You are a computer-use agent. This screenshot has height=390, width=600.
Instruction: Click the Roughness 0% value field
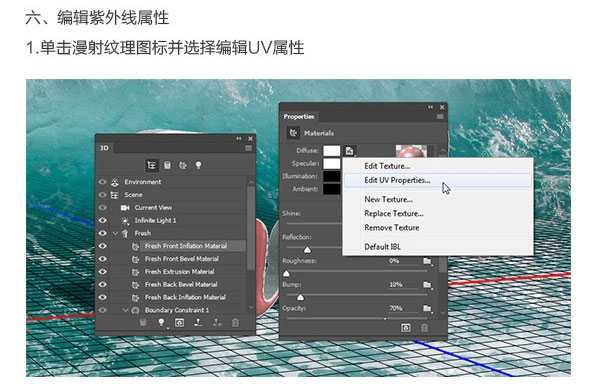coord(394,261)
